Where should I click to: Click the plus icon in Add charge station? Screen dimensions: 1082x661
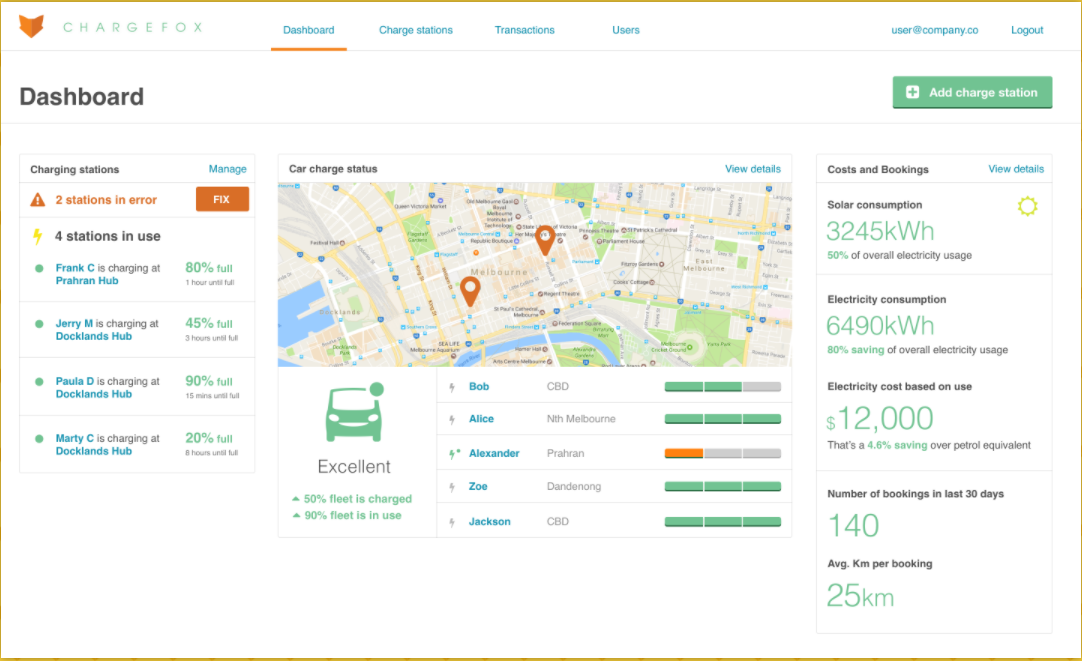(912, 92)
